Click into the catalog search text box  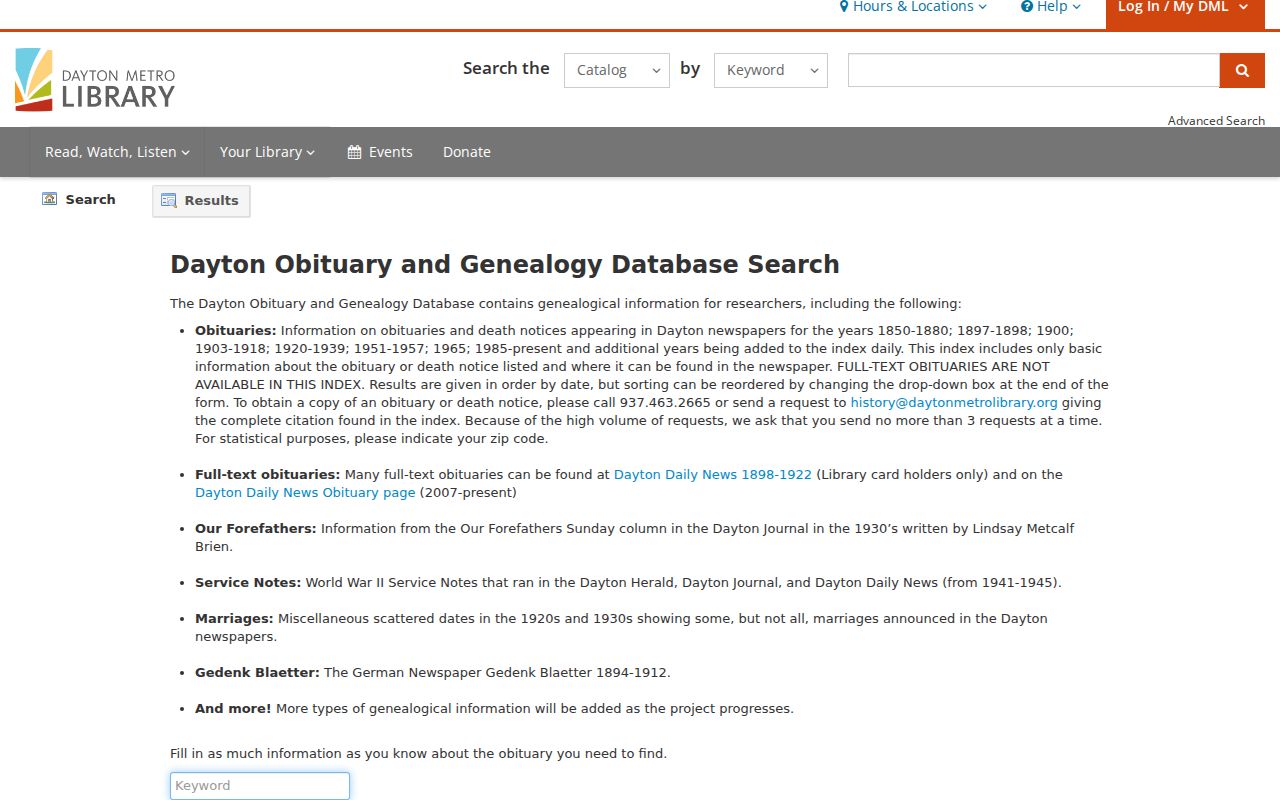[1034, 70]
